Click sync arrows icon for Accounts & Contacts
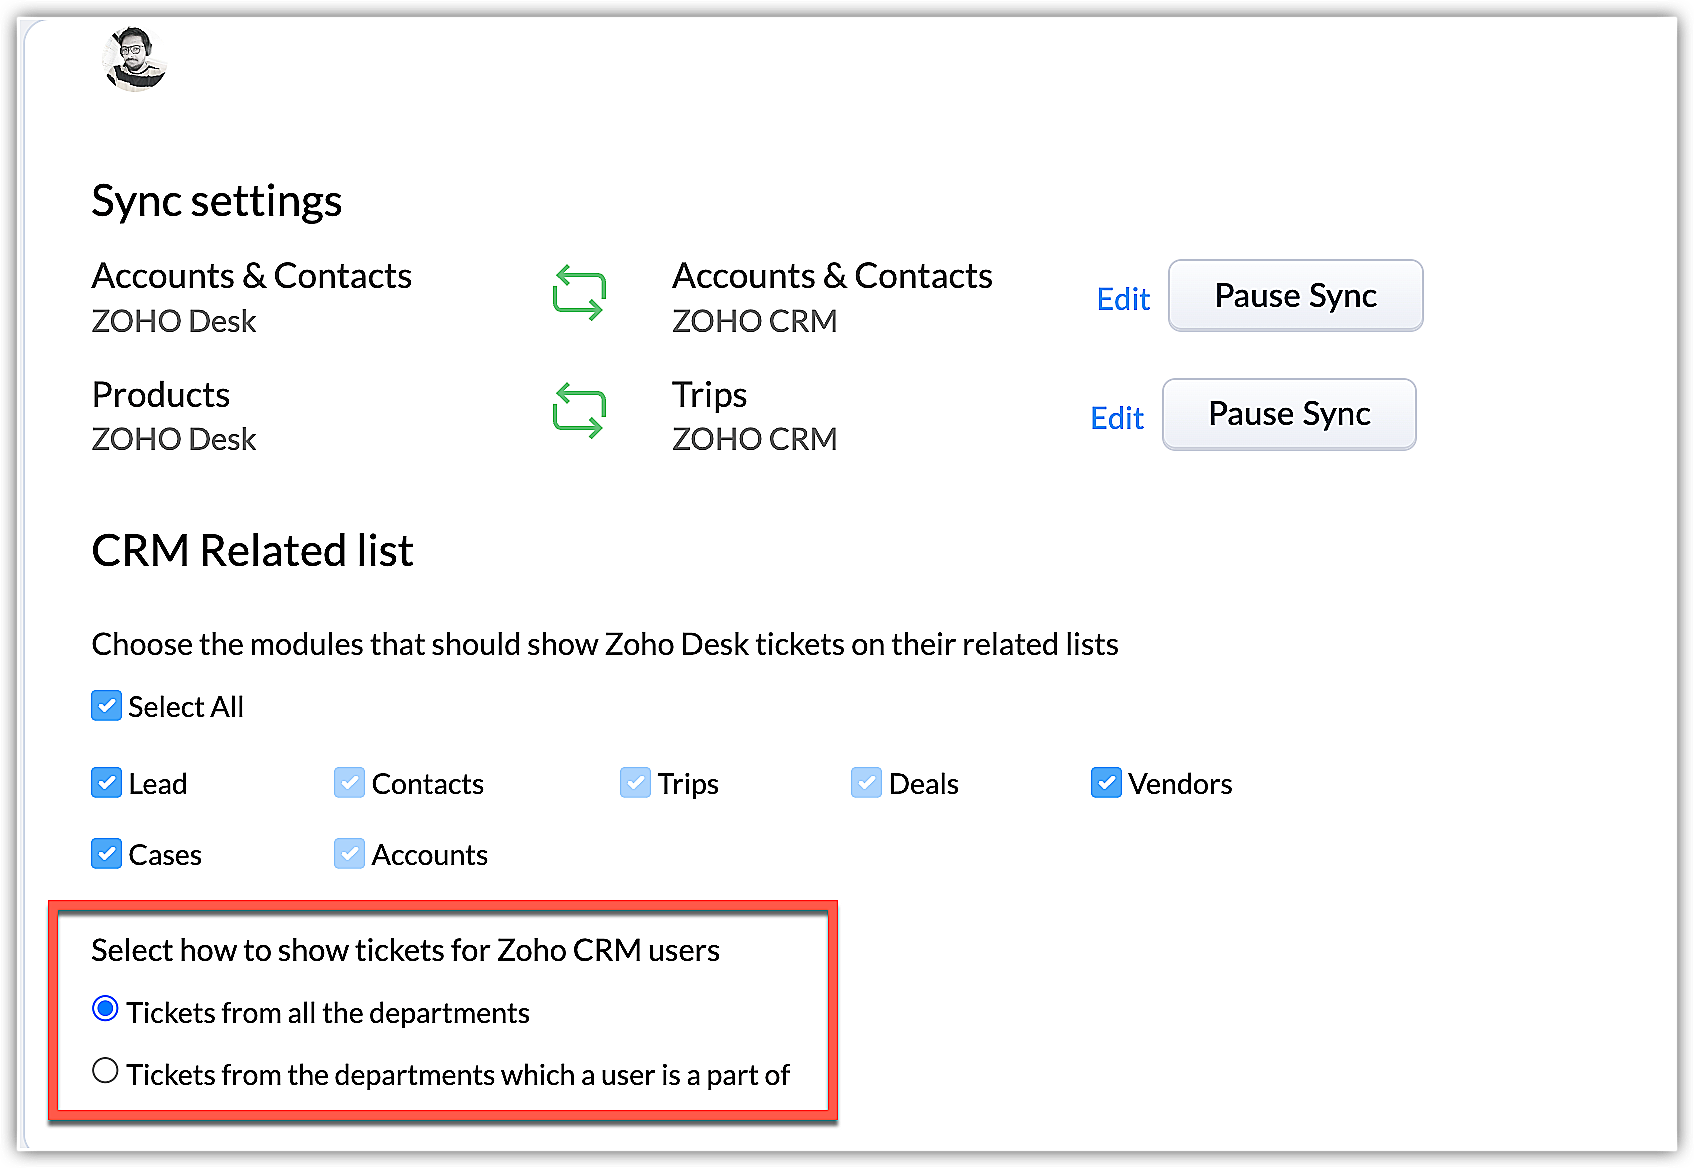 click(x=579, y=293)
